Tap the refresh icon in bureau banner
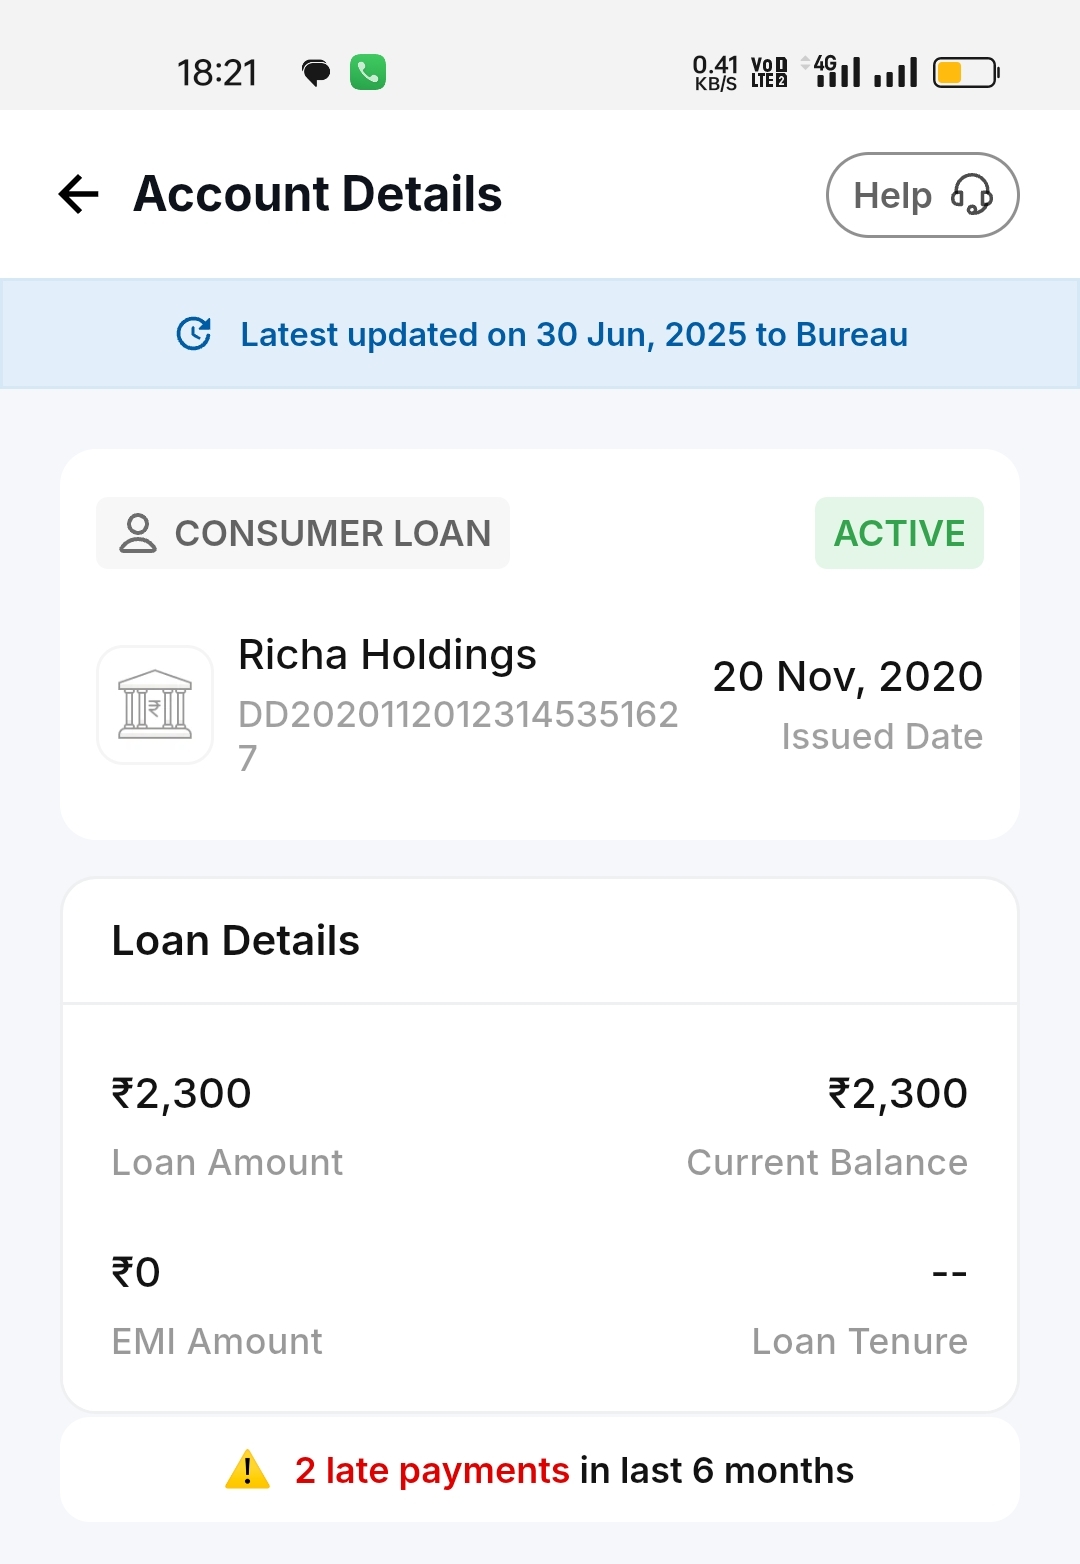Screen dimensions: 1080x1564 [x=194, y=334]
